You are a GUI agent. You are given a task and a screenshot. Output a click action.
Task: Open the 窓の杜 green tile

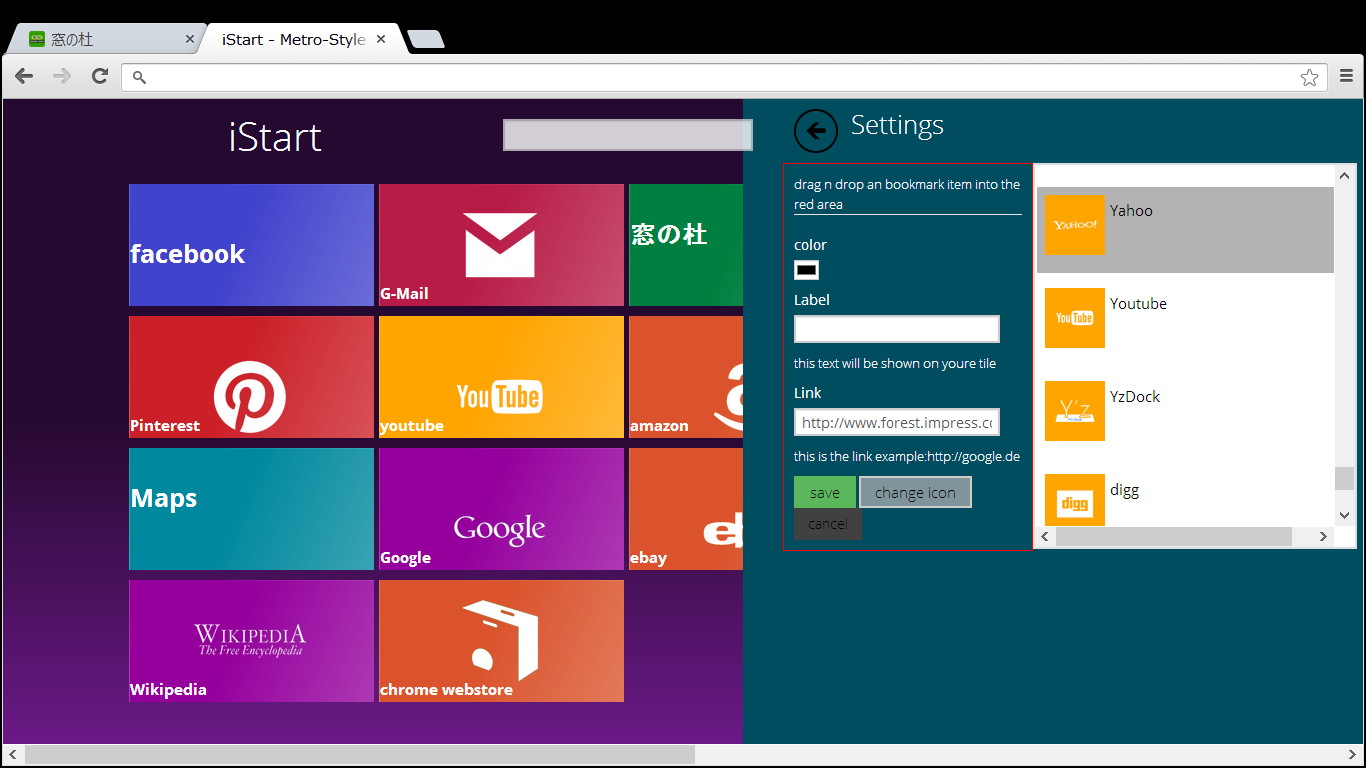point(686,245)
